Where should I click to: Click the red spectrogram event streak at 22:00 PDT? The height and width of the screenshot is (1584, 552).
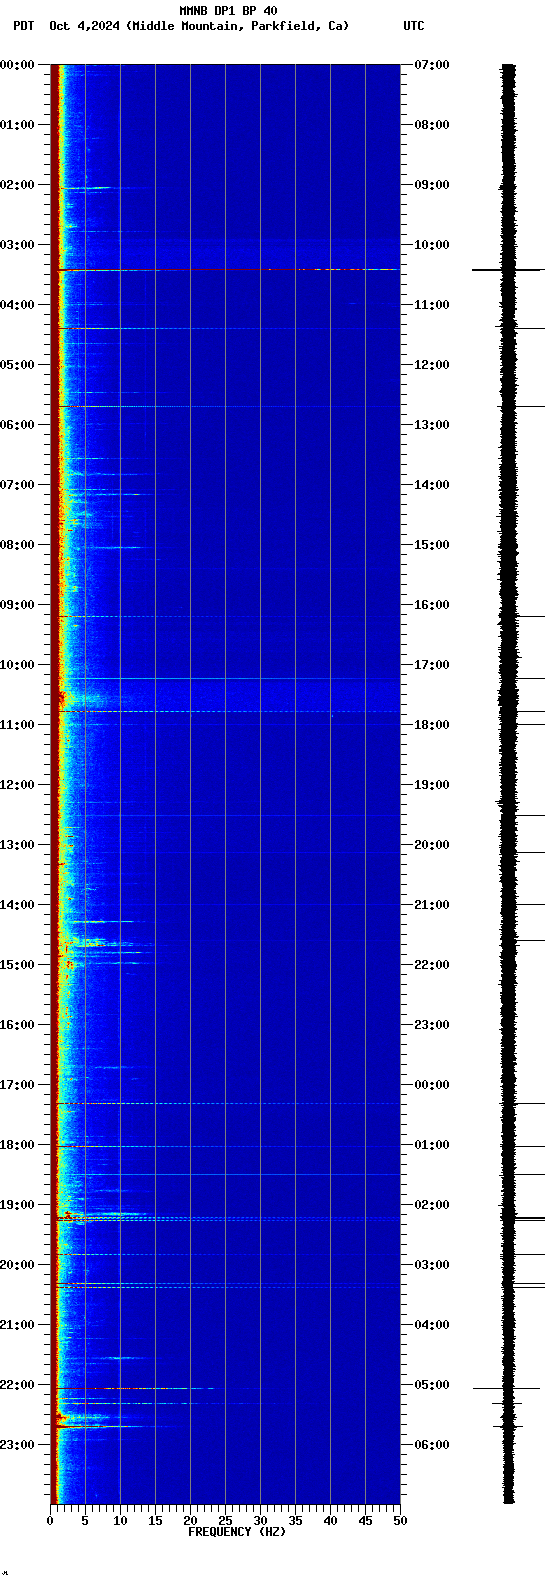135,1388
